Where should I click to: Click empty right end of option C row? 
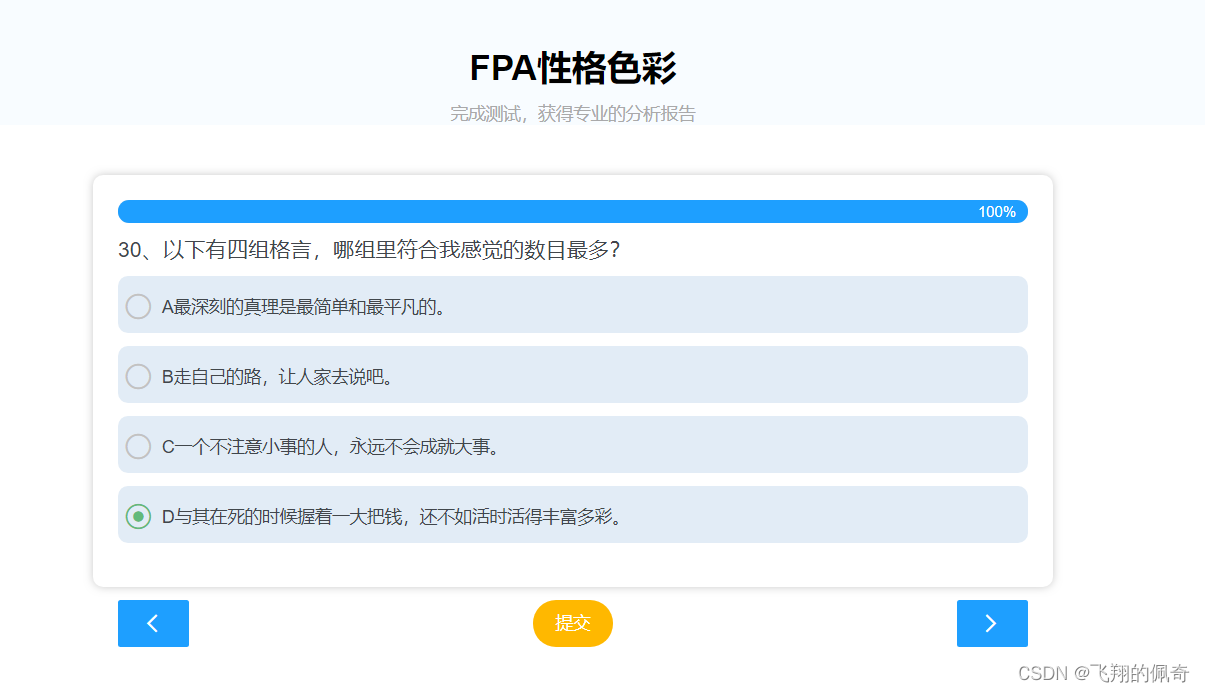pos(950,445)
